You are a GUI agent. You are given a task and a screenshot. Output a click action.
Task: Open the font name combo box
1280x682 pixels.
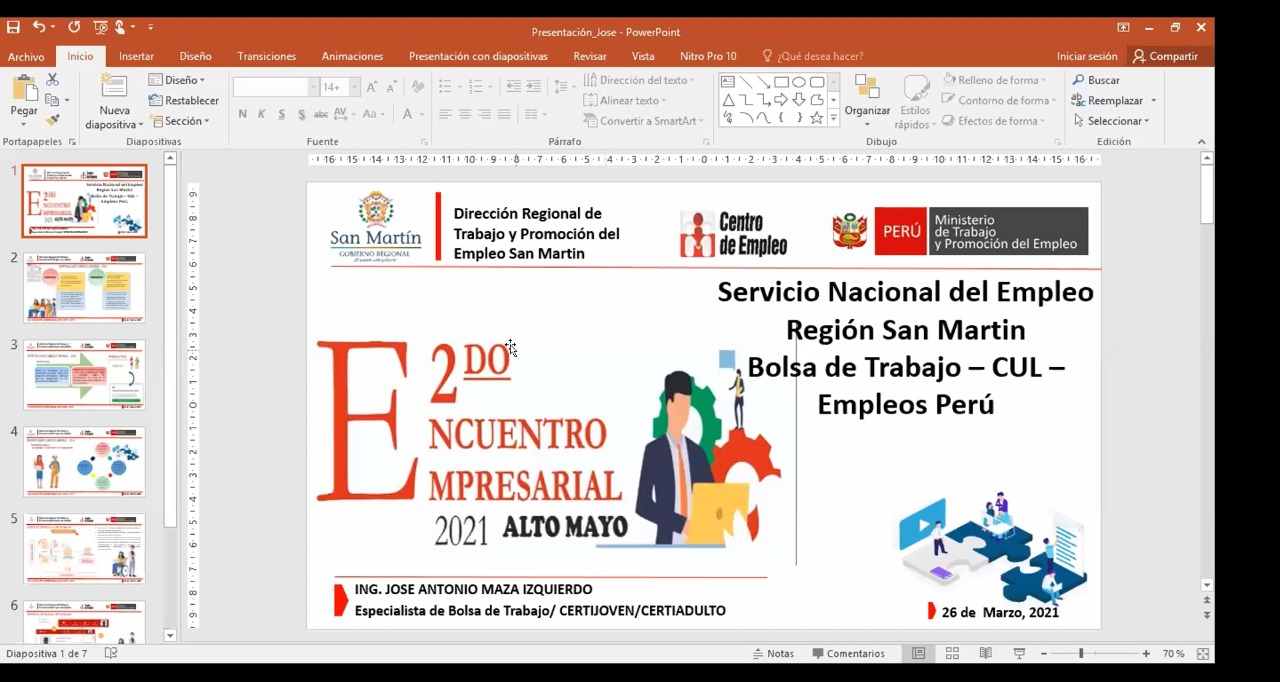275,87
